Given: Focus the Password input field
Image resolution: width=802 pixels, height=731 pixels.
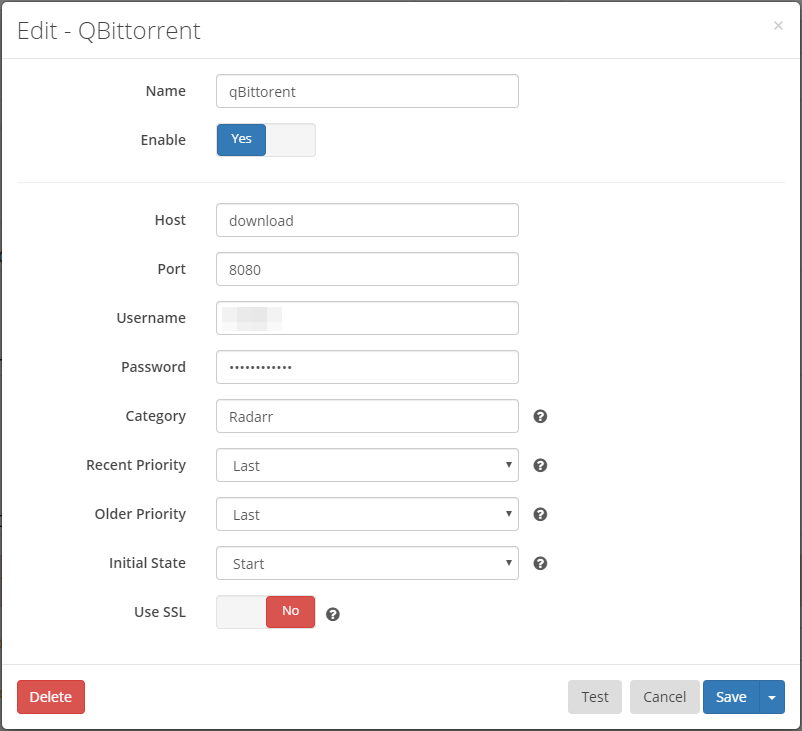Looking at the screenshot, I should pos(367,367).
